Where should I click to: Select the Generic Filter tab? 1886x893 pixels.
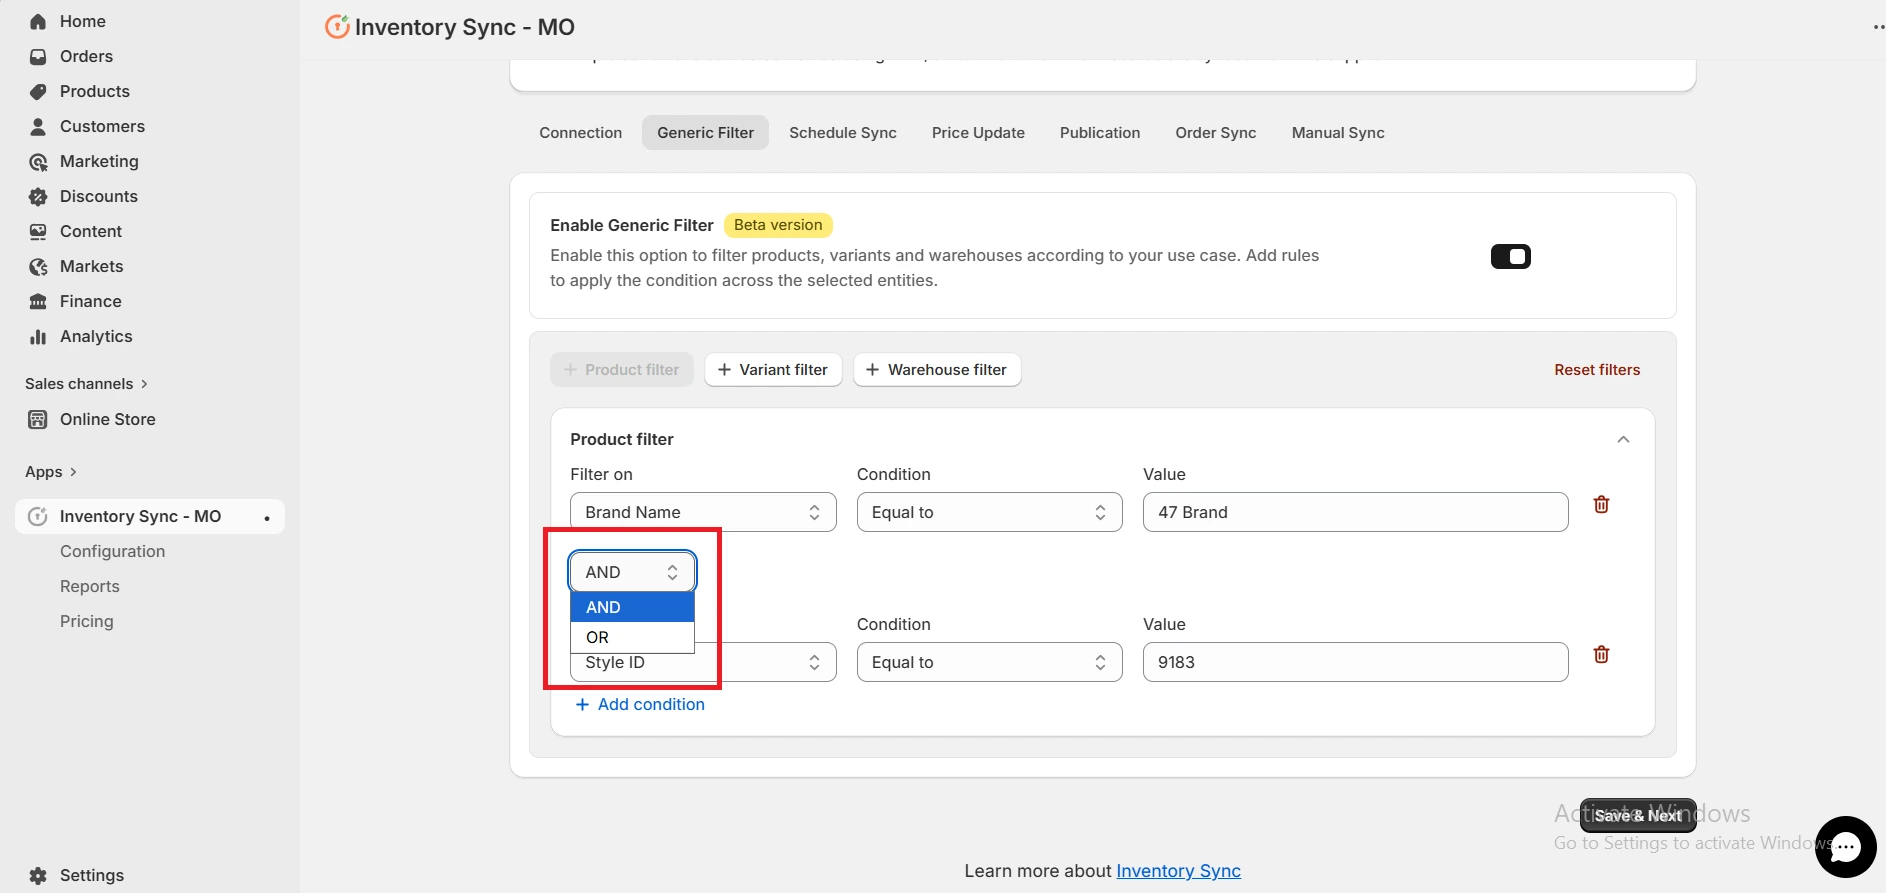point(705,133)
